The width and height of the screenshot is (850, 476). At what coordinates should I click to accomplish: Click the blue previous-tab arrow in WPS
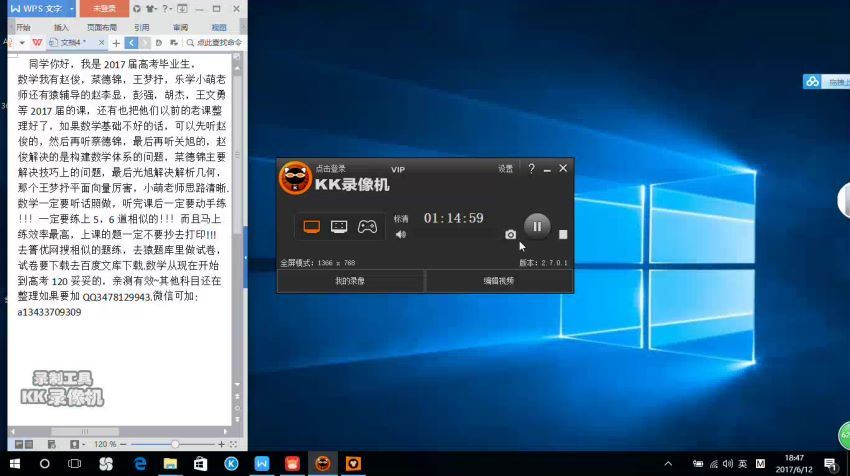(x=131, y=43)
